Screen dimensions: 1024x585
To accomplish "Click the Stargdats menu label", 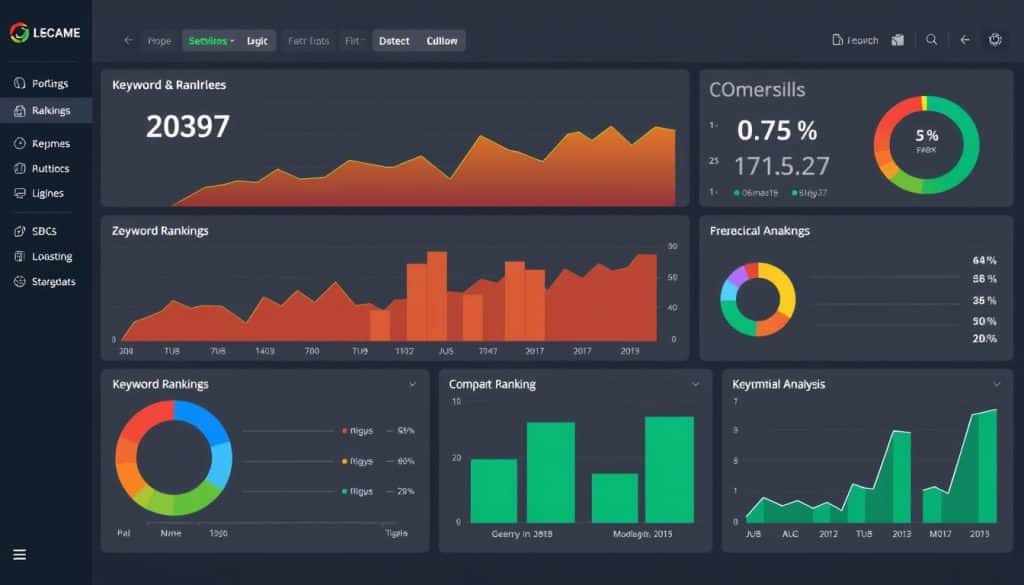I will coord(54,281).
